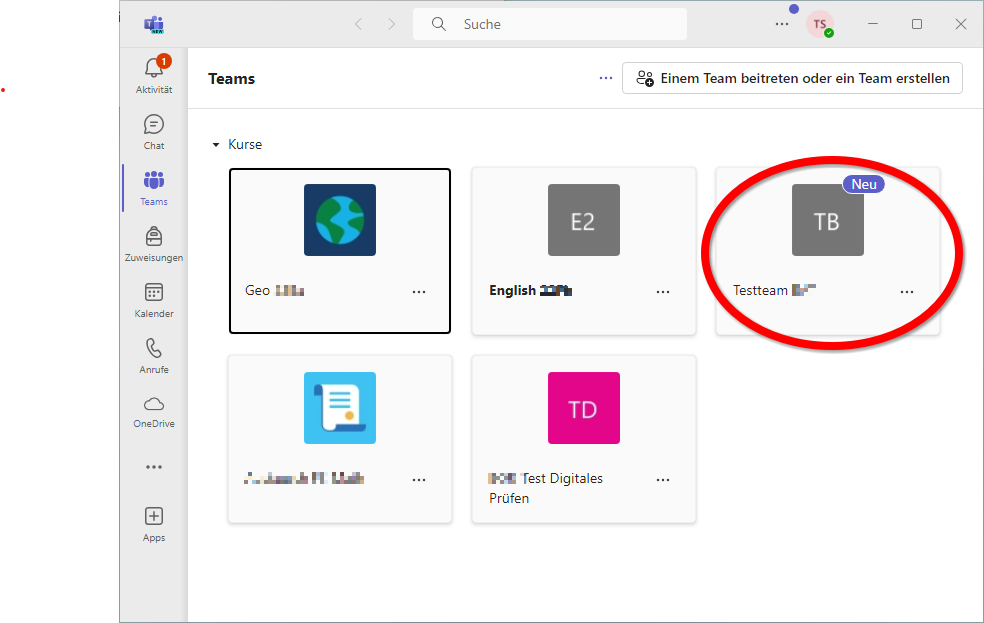
Task: Click the Geo team name
Action: click(274, 290)
